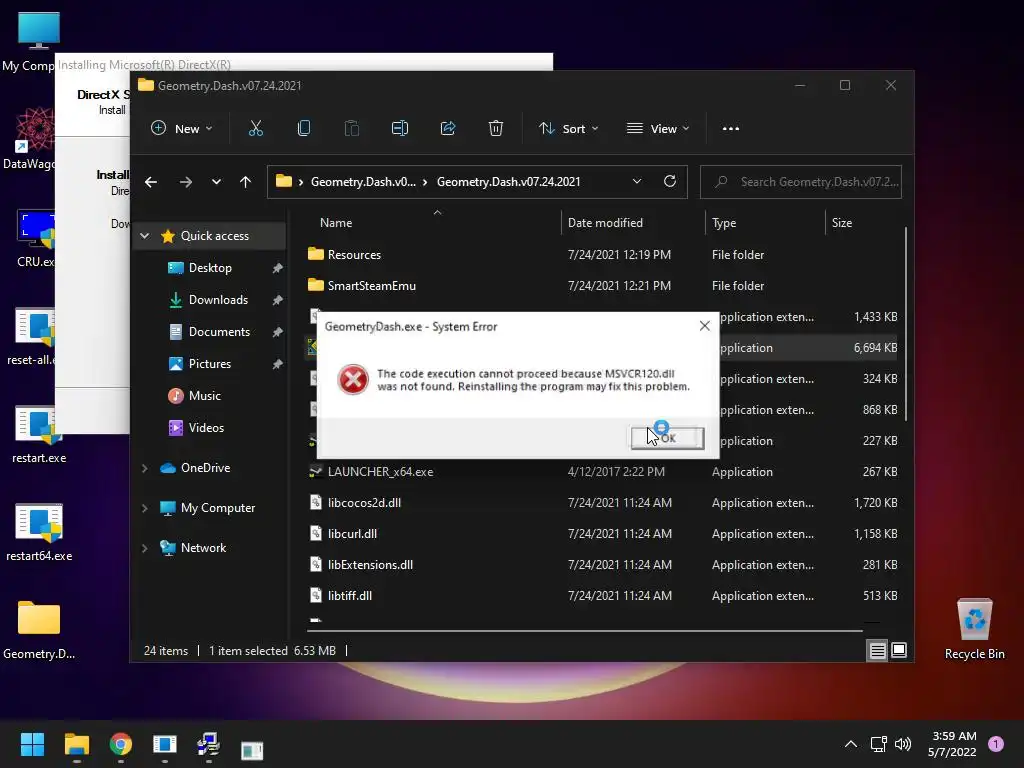
Task: Click the volume speaker tray icon
Action: [903, 744]
